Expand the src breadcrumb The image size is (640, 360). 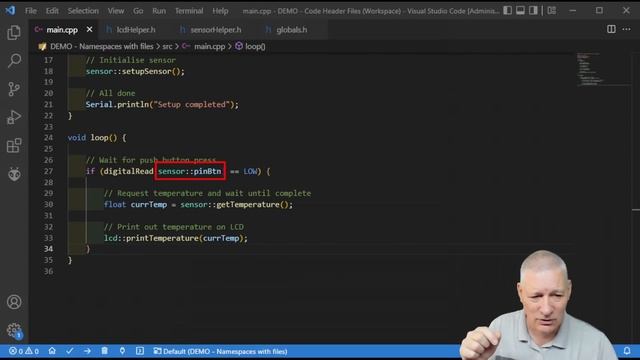pos(167,47)
